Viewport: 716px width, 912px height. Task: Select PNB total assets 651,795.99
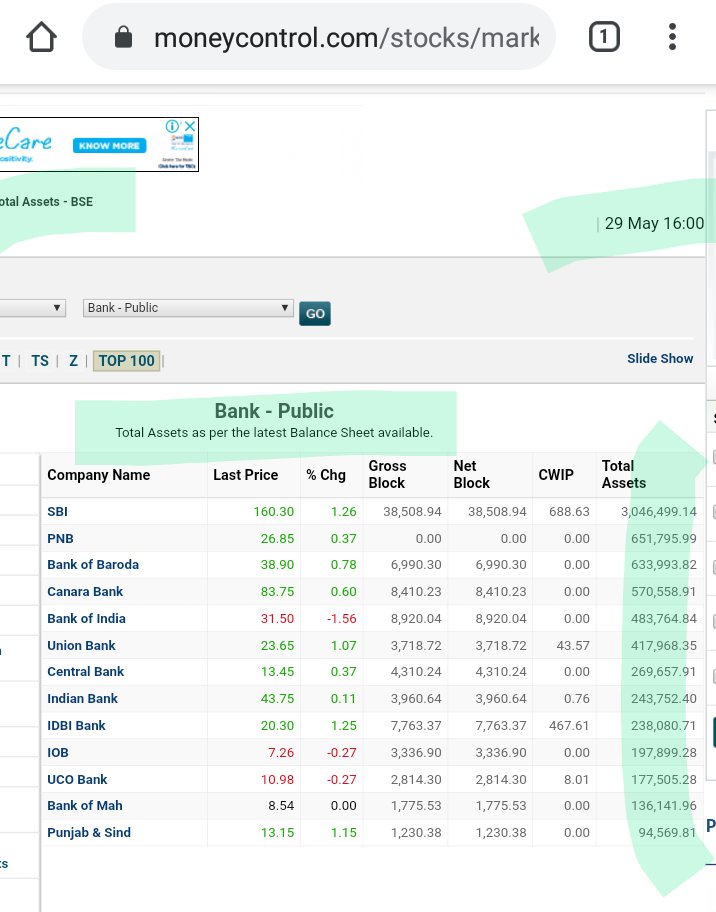tap(664, 539)
